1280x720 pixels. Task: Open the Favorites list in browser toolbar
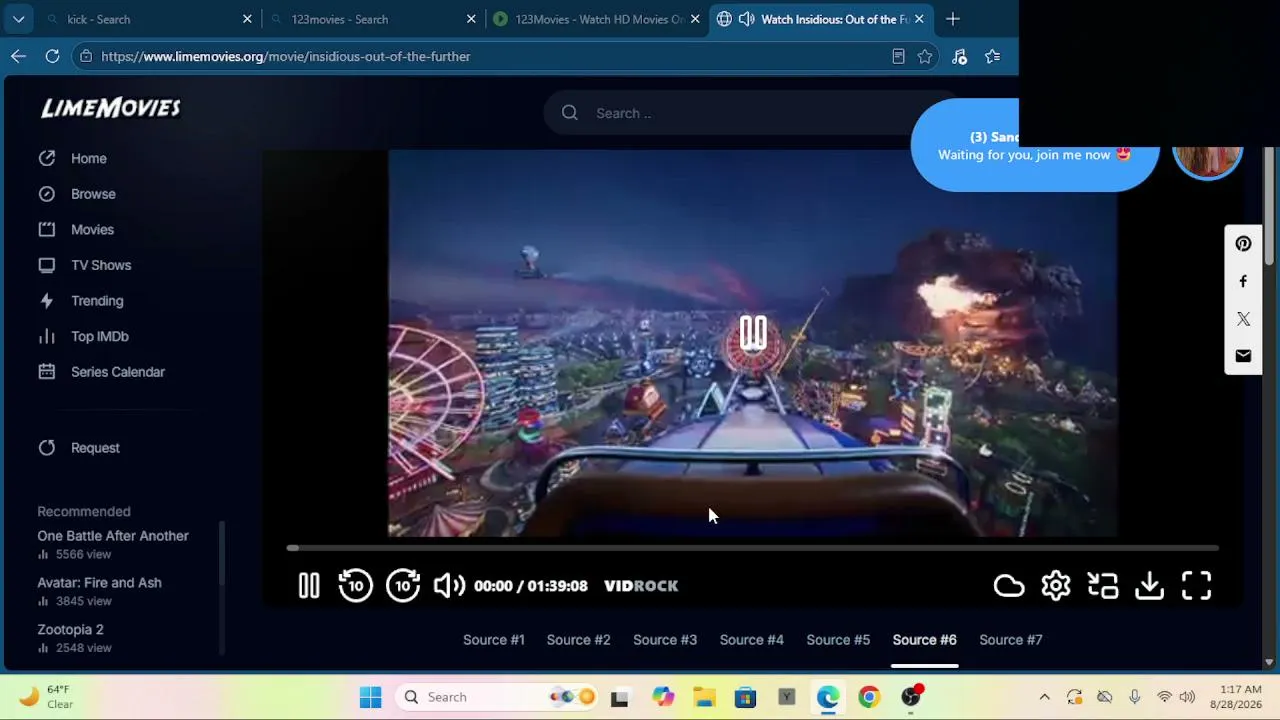992,57
